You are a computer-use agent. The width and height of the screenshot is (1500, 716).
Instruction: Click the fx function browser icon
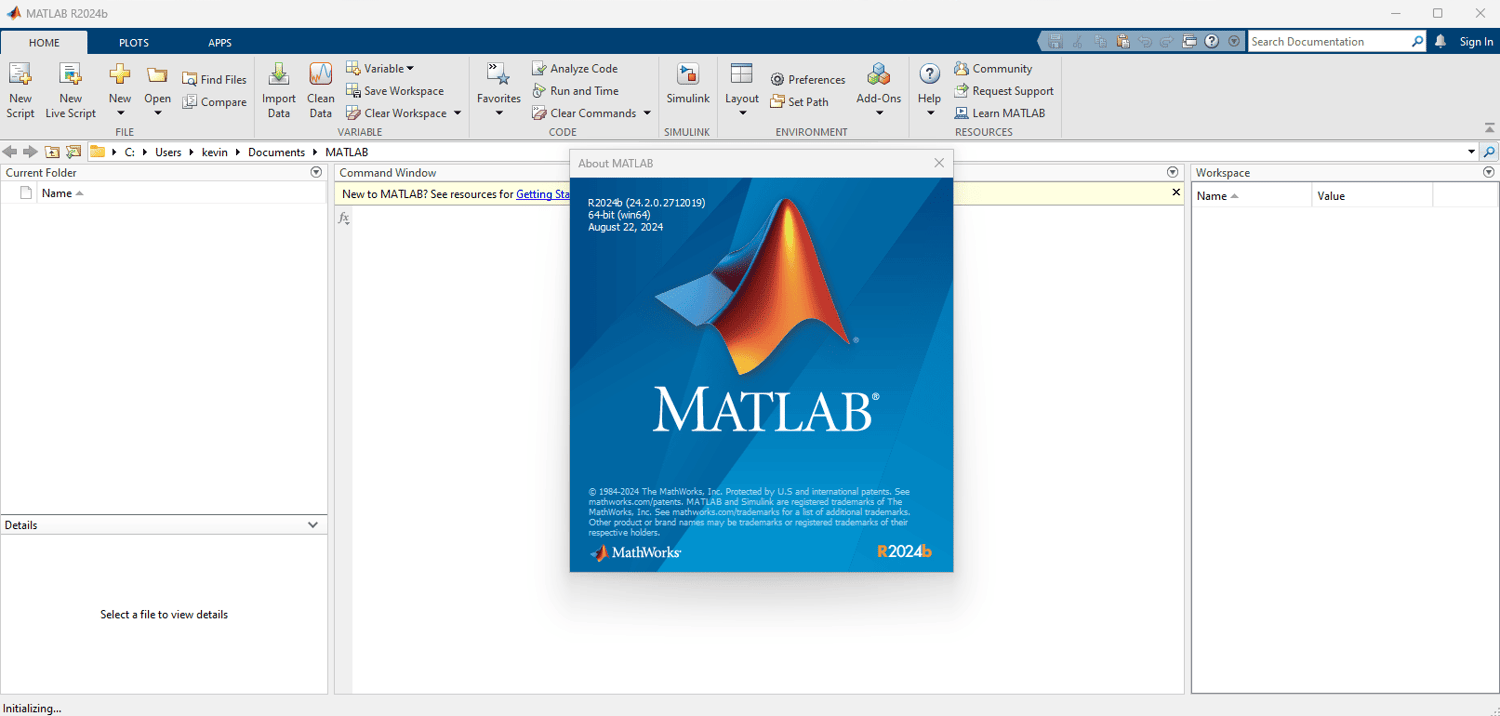(344, 218)
